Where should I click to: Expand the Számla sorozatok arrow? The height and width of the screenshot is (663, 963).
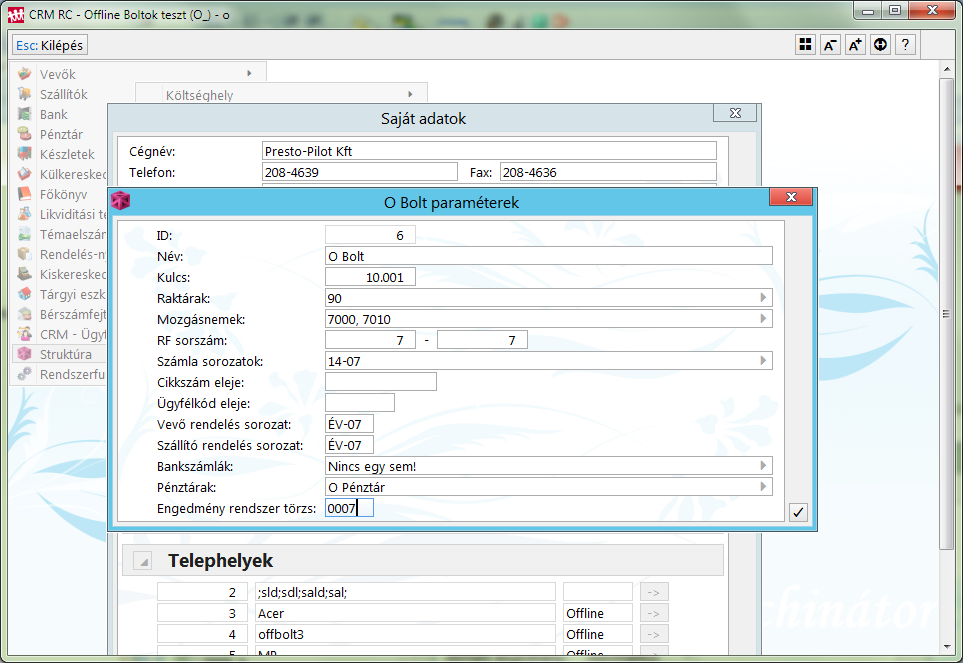point(763,361)
